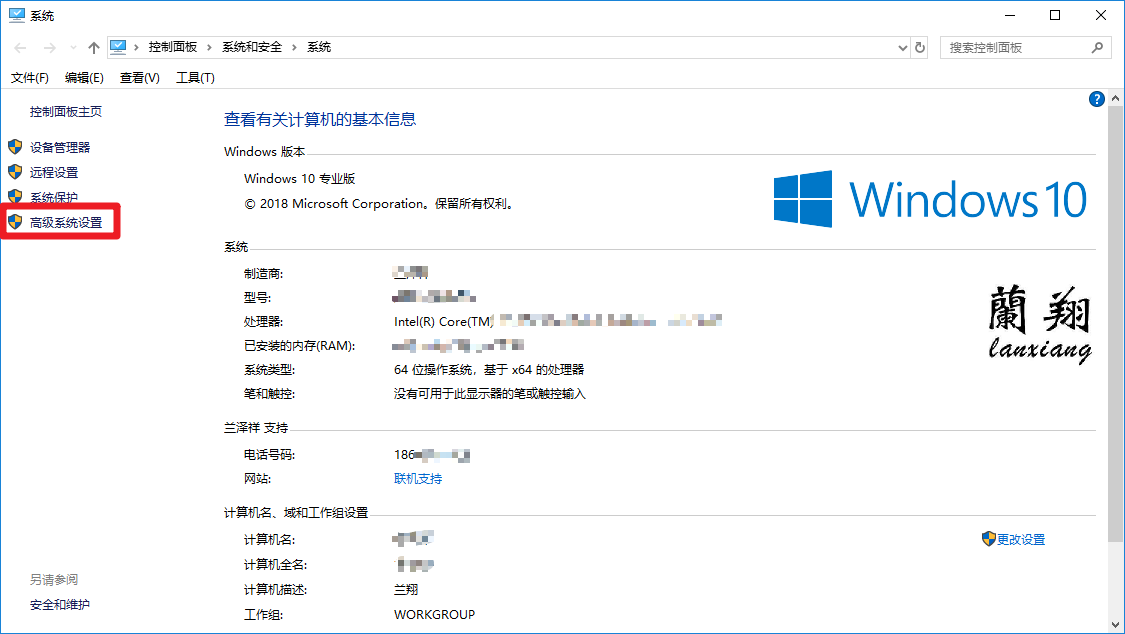Click the 没有可用于此显示器的笔或触控输入 text
Image resolution: width=1125 pixels, height=634 pixels.
(490, 394)
